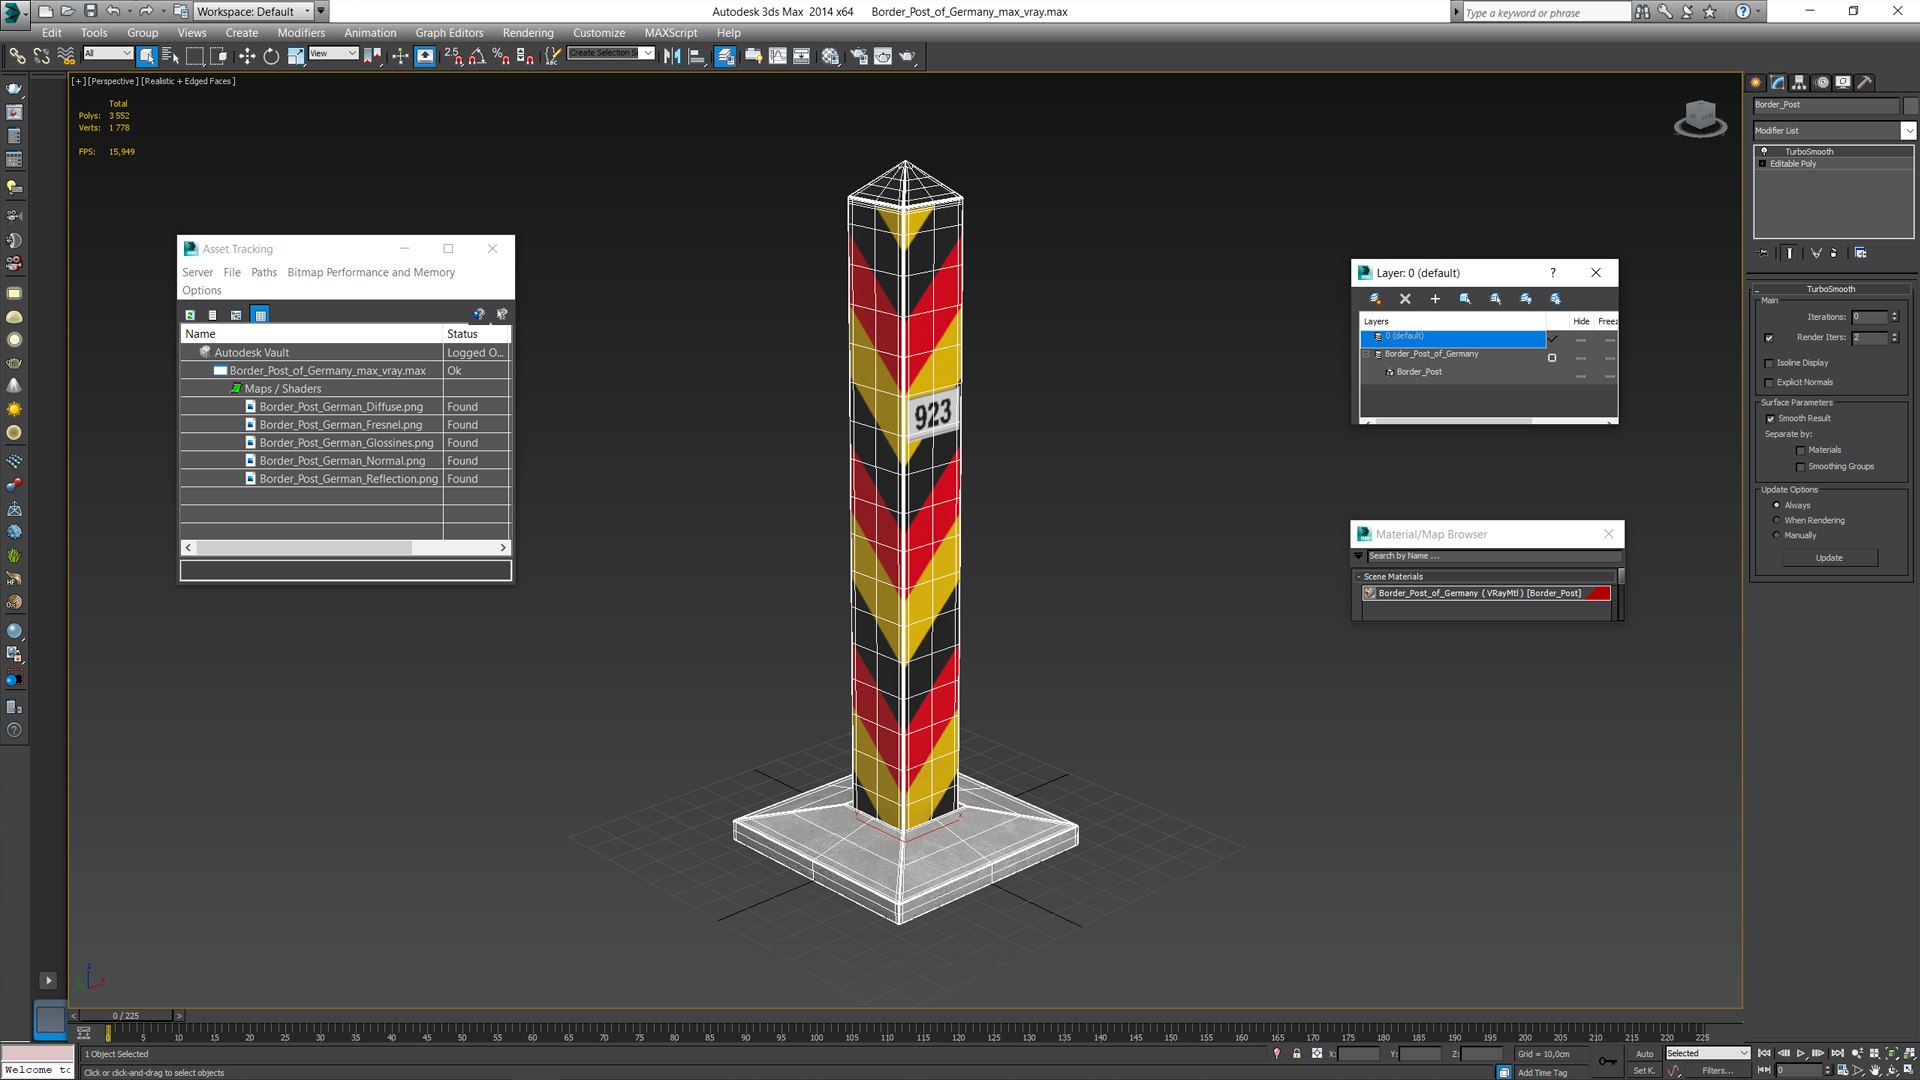1920x1080 pixels.
Task: Click the red Border_Post_of_Germany material swatch
Action: (x=1598, y=593)
